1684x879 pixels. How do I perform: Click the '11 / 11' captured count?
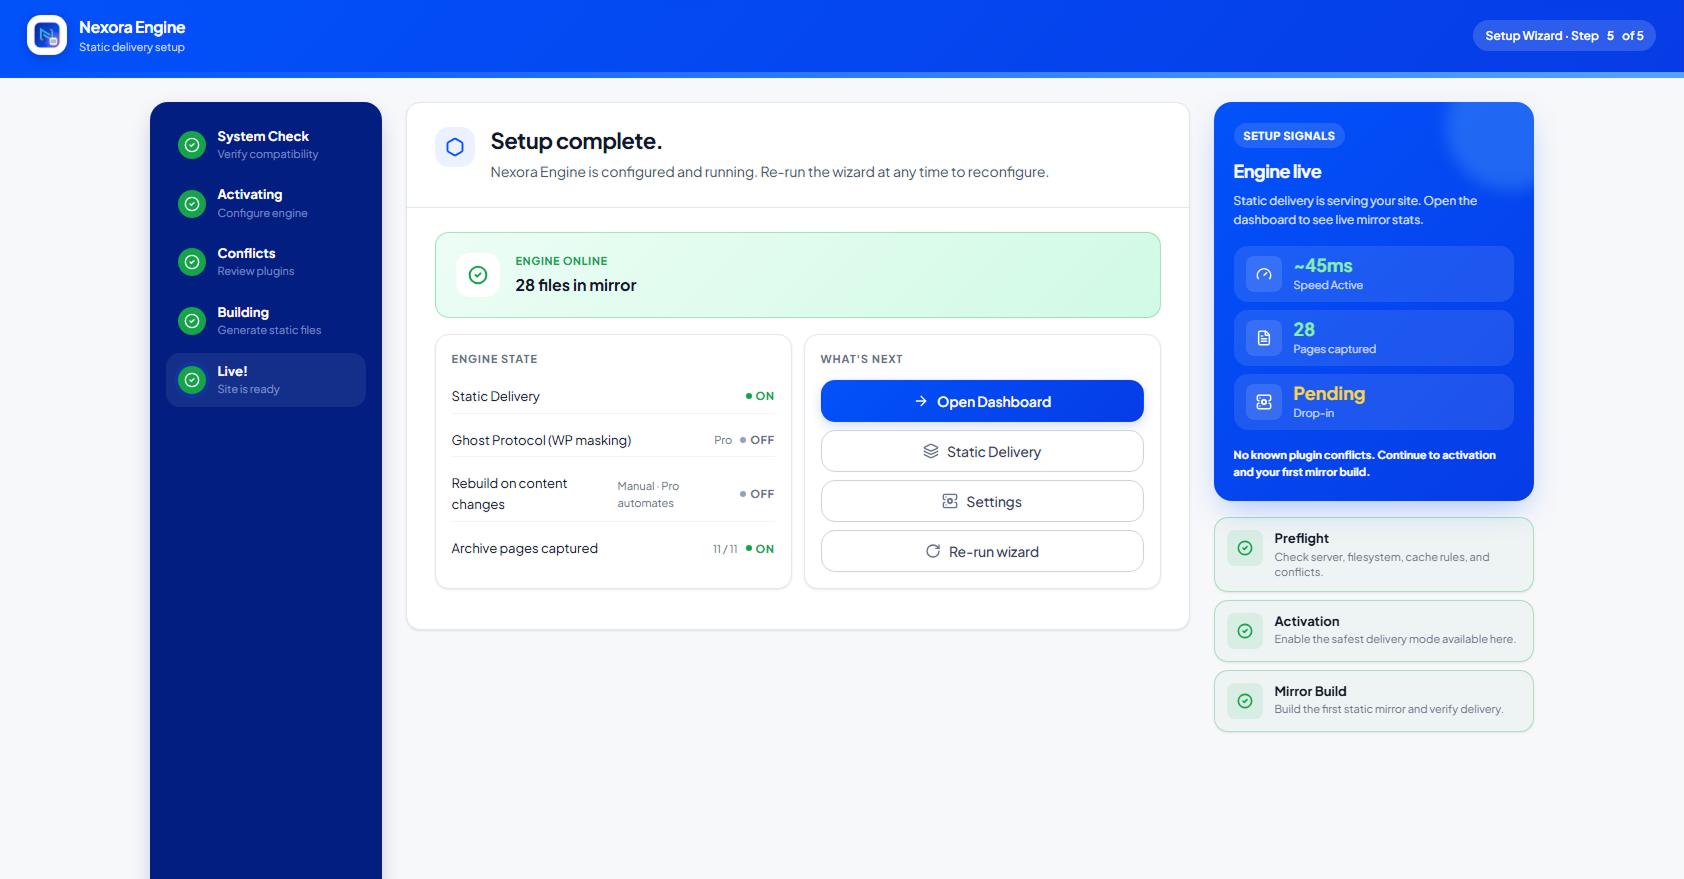(x=725, y=549)
